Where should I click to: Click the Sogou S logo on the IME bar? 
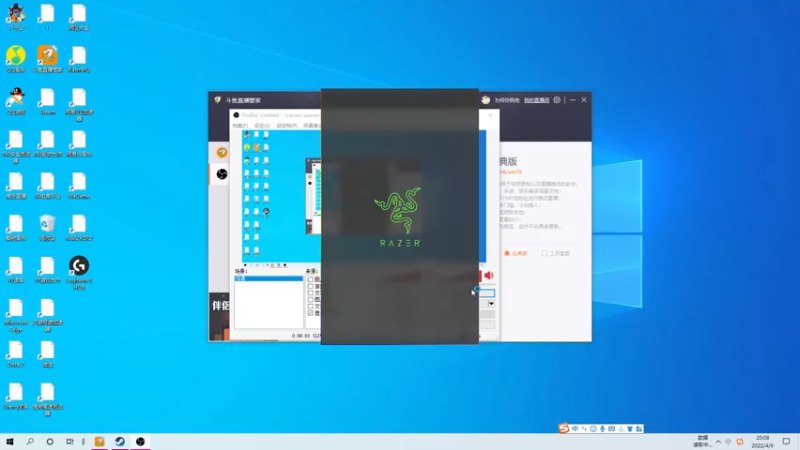pos(563,429)
